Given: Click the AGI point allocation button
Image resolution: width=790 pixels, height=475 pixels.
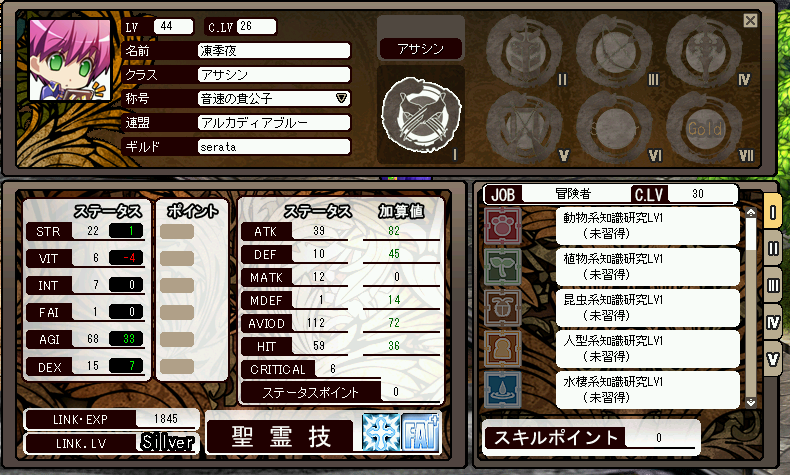Looking at the screenshot, I should 177,339.
